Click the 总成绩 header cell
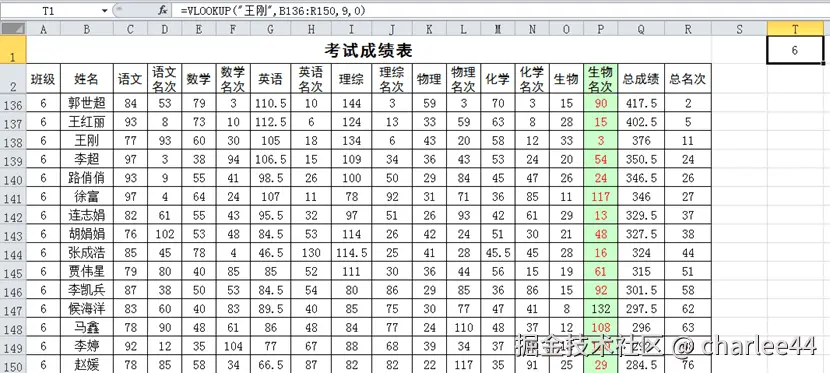The width and height of the screenshot is (830, 373). 641,79
